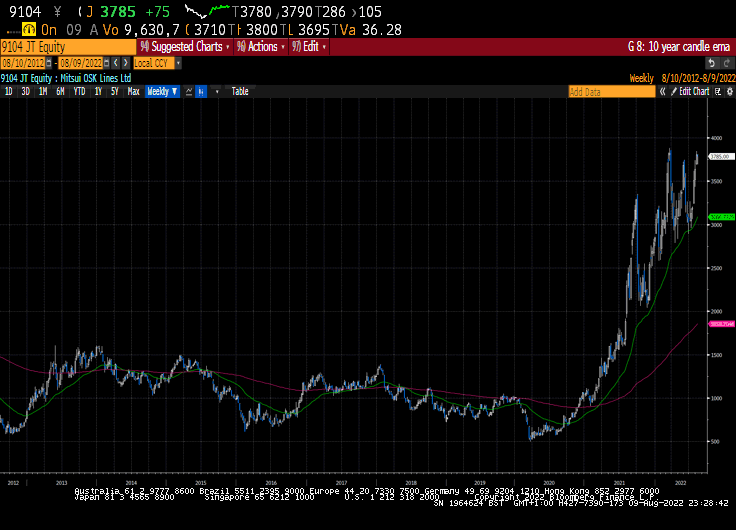Screen dimensions: 736x530
Task: Select the 1Y range tab
Action: (x=98, y=92)
